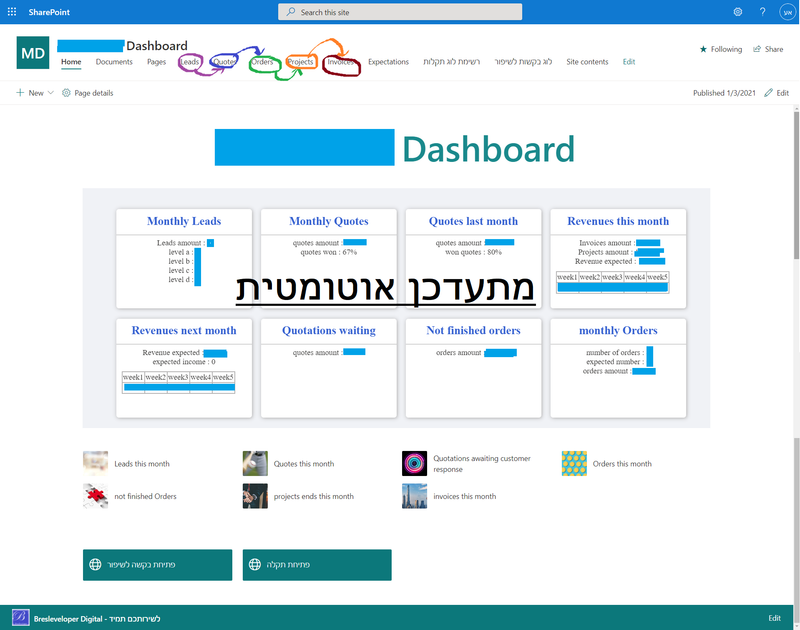
Task: Click the Orders this month thumbnail
Action: [574, 462]
